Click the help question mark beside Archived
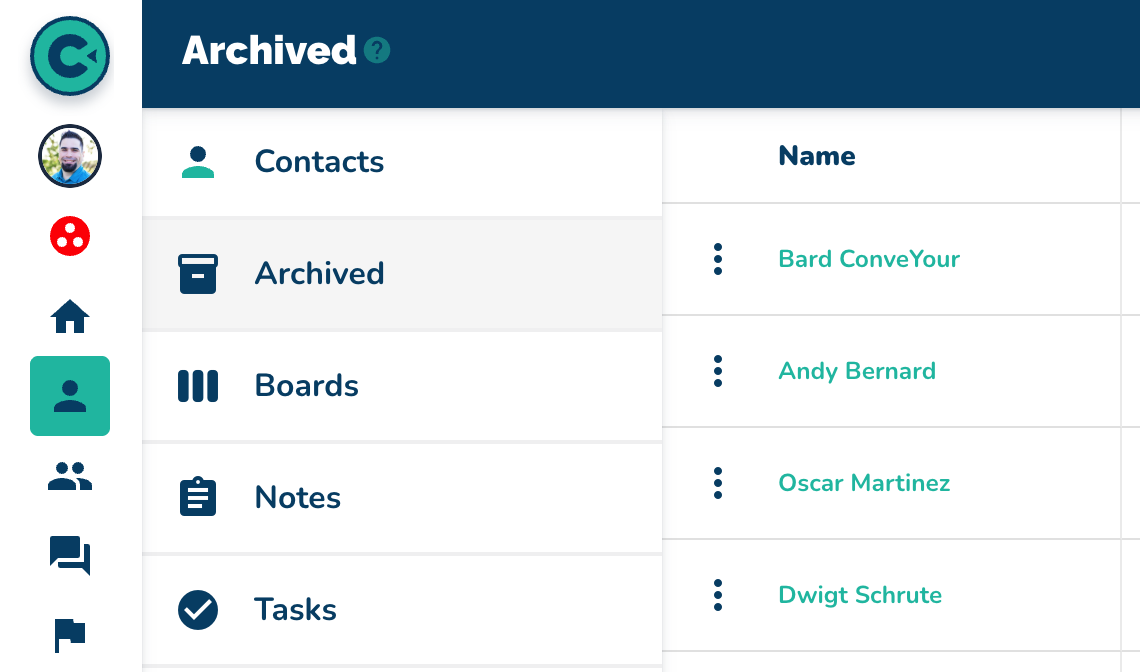 (x=377, y=50)
